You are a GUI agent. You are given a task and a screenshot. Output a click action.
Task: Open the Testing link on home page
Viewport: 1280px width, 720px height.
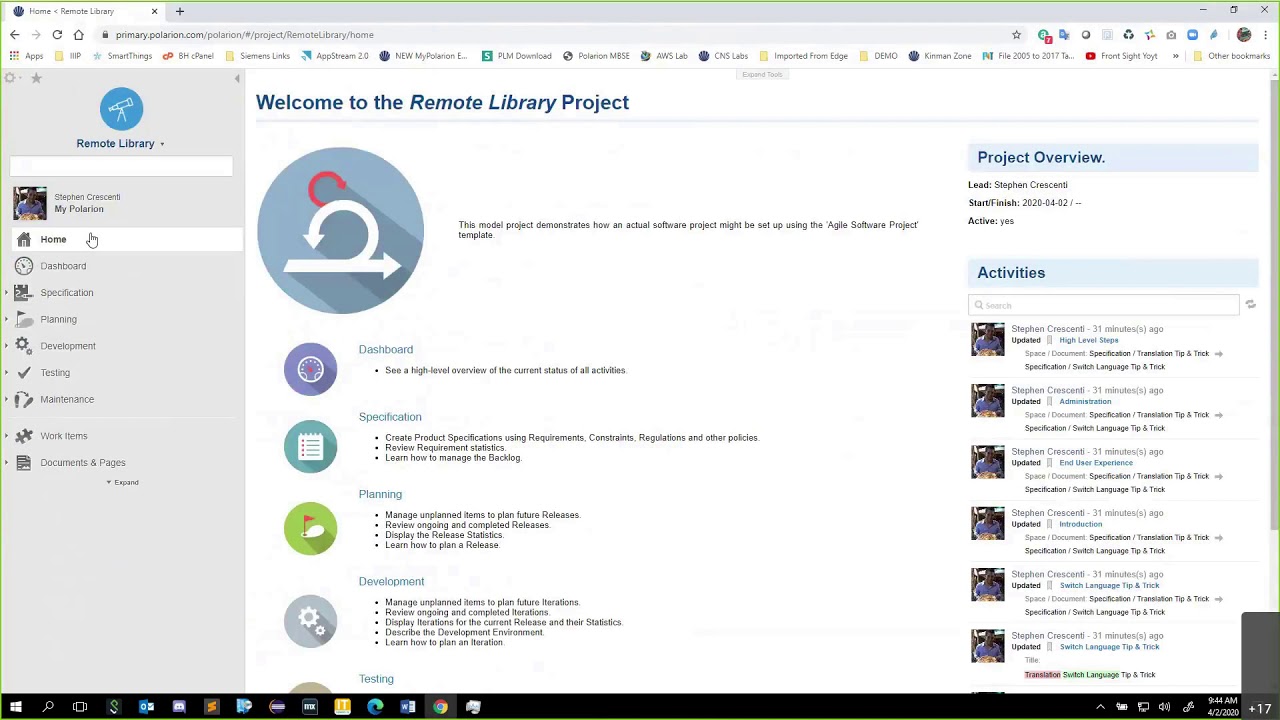[x=376, y=679]
